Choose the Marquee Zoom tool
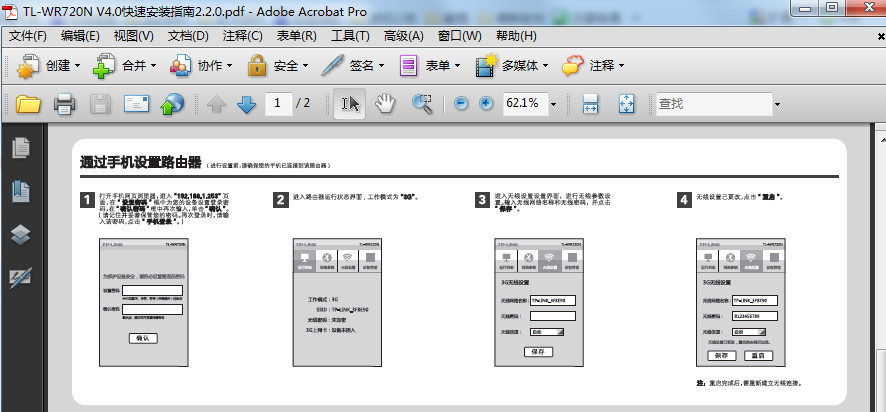This screenshot has height=412, width=886. click(x=422, y=103)
